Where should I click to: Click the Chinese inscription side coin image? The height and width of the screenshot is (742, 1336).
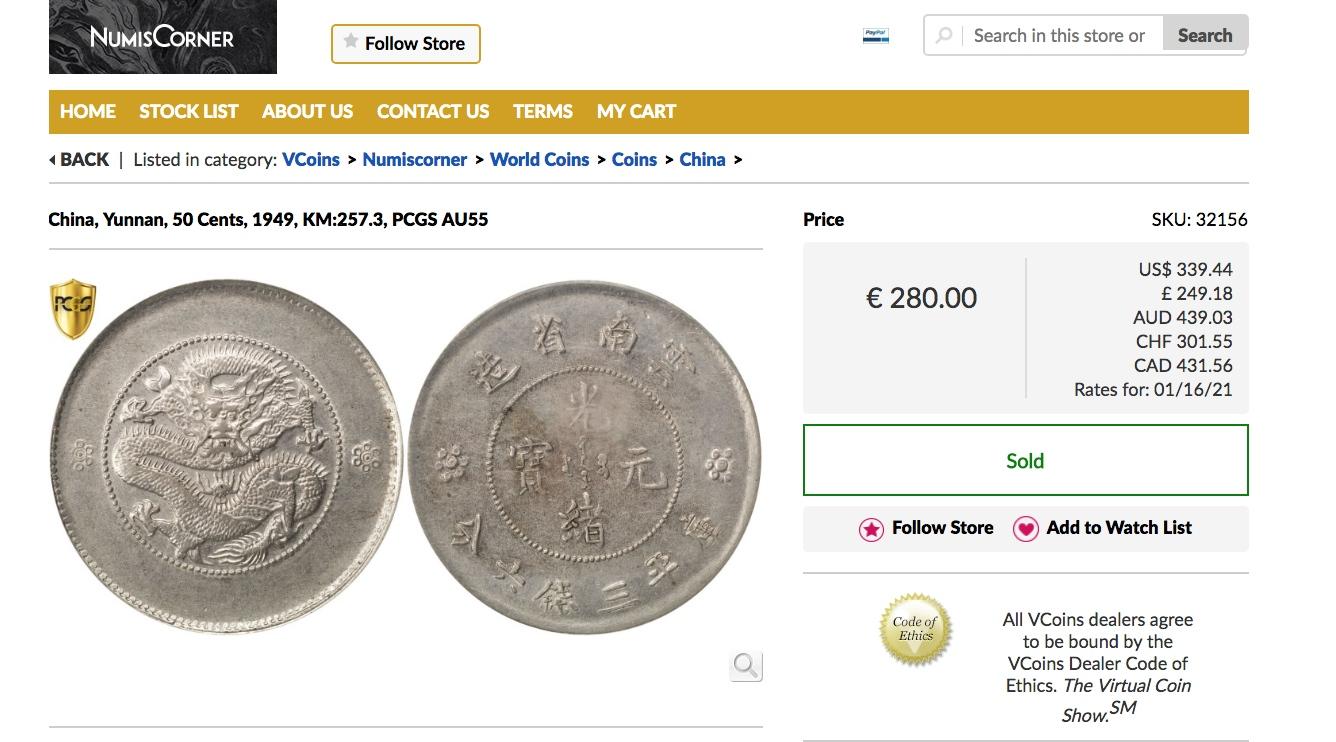click(585, 457)
